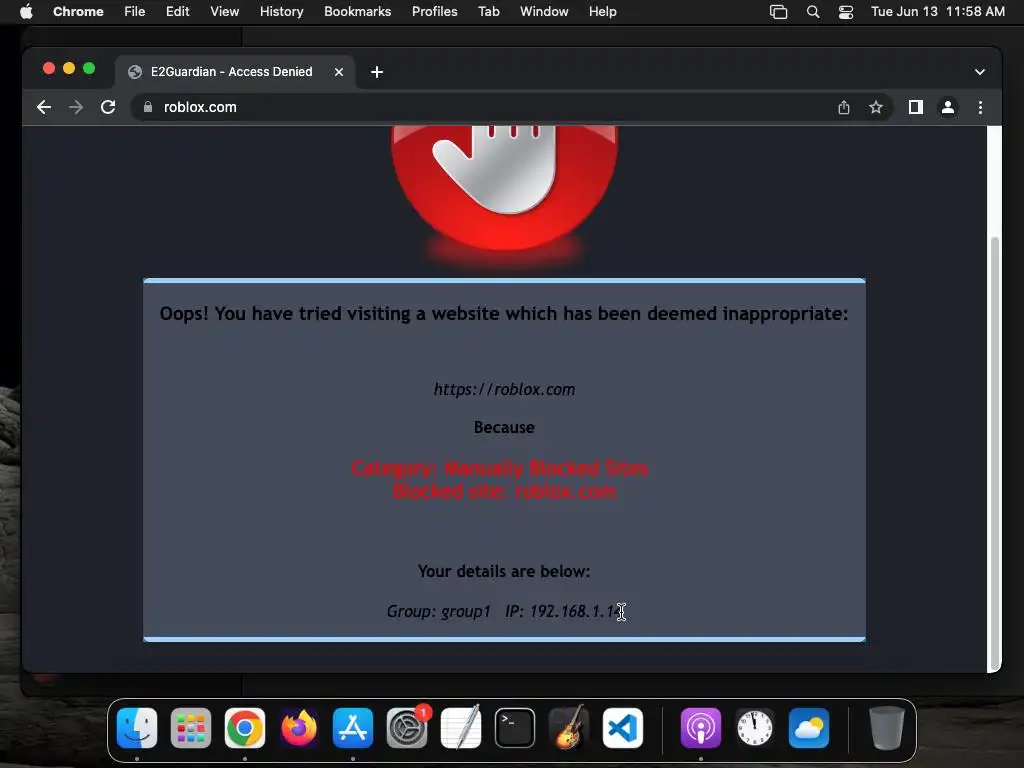
Task: Open the History menu
Action: point(281,12)
